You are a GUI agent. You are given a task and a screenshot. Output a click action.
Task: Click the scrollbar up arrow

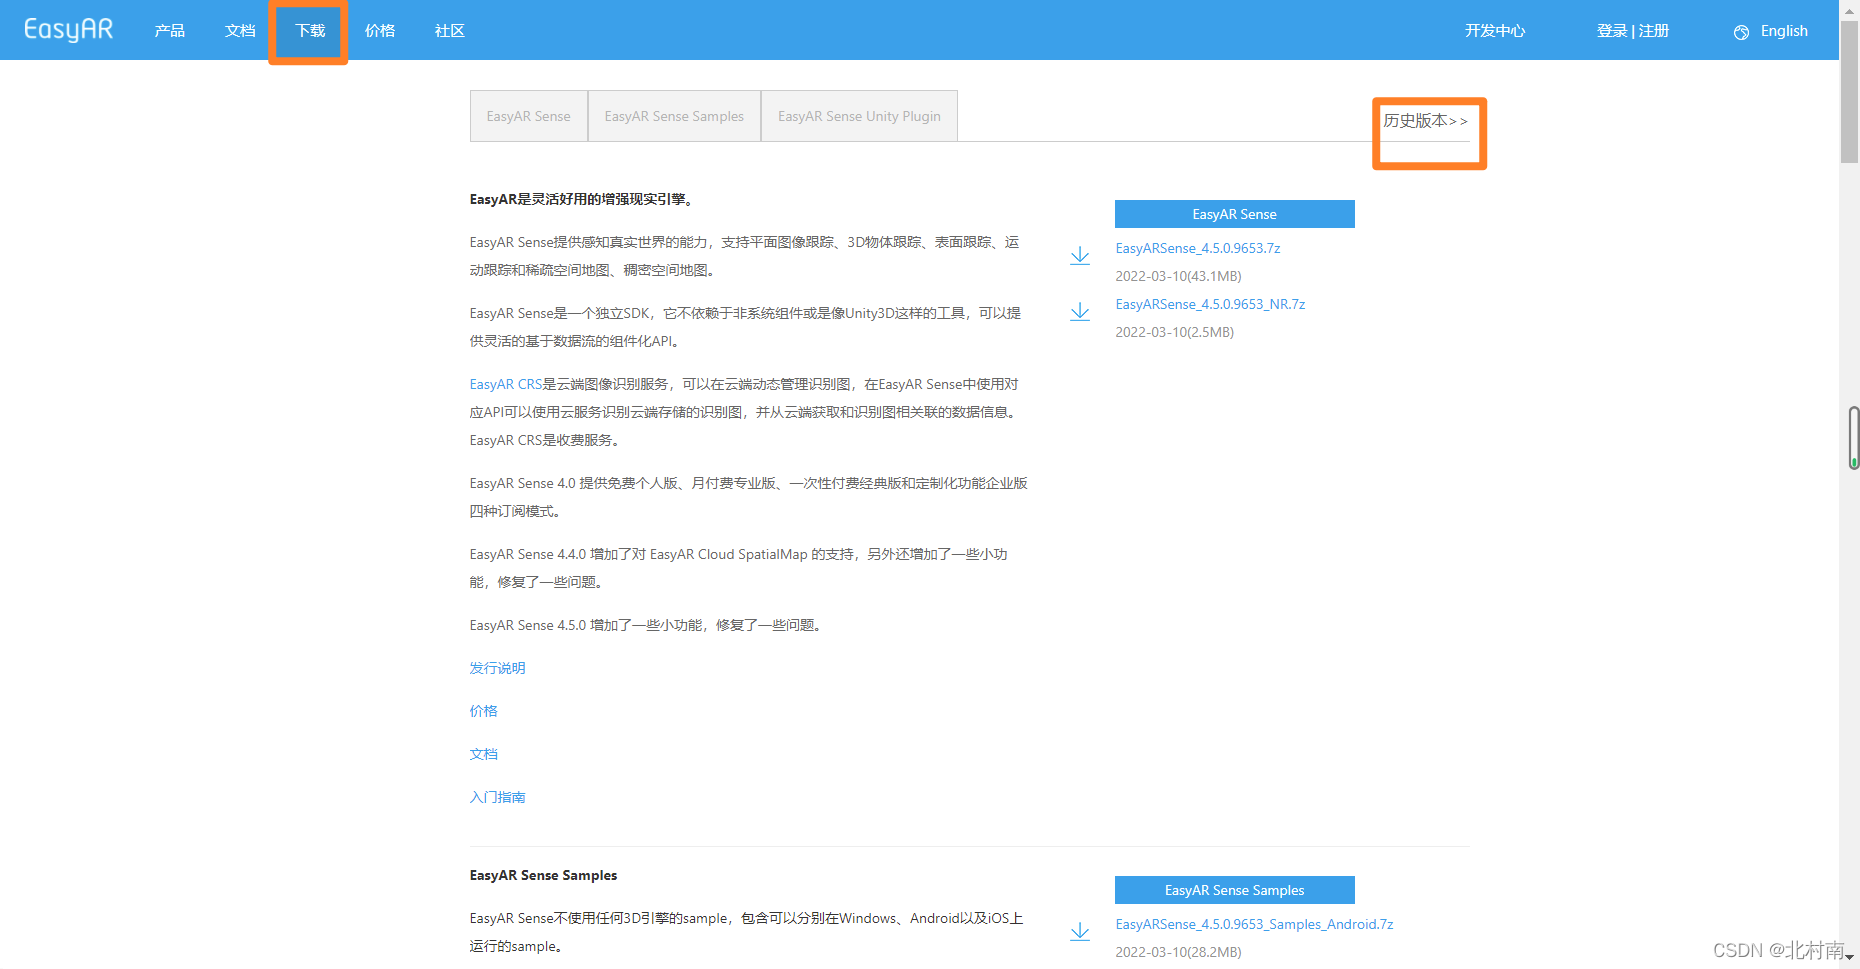pos(1849,9)
